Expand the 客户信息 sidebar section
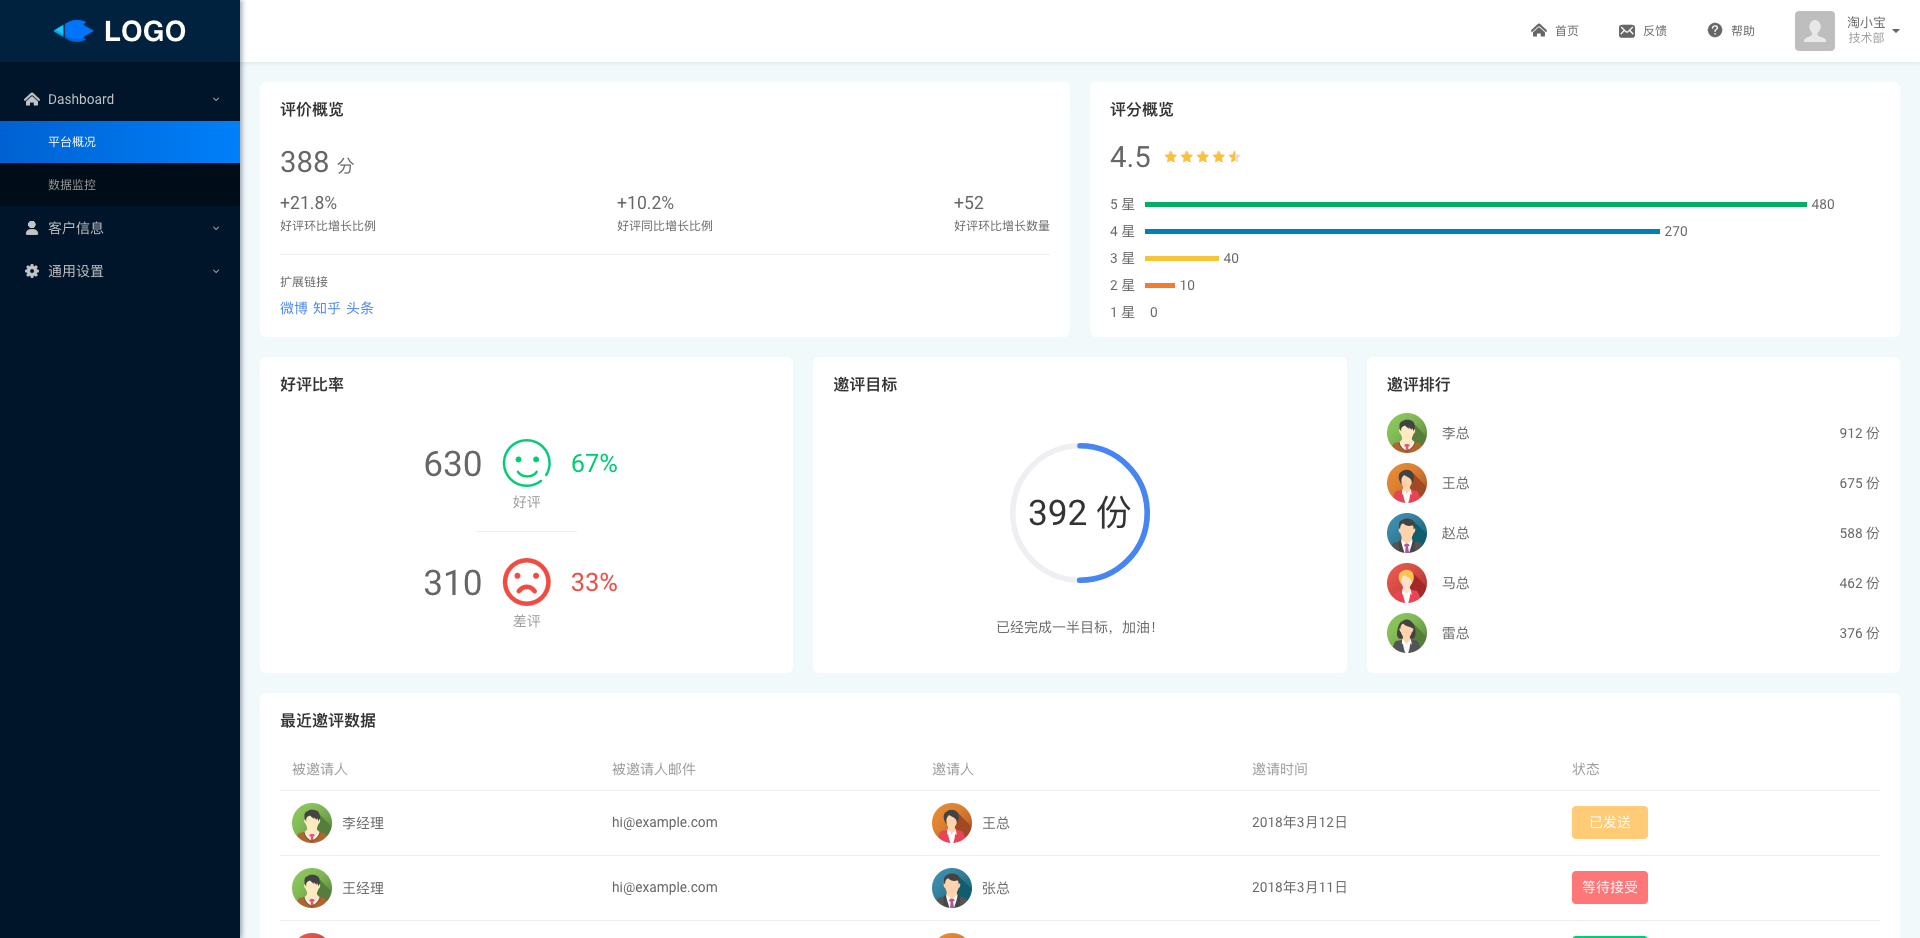This screenshot has height=938, width=1920. tap(216, 228)
